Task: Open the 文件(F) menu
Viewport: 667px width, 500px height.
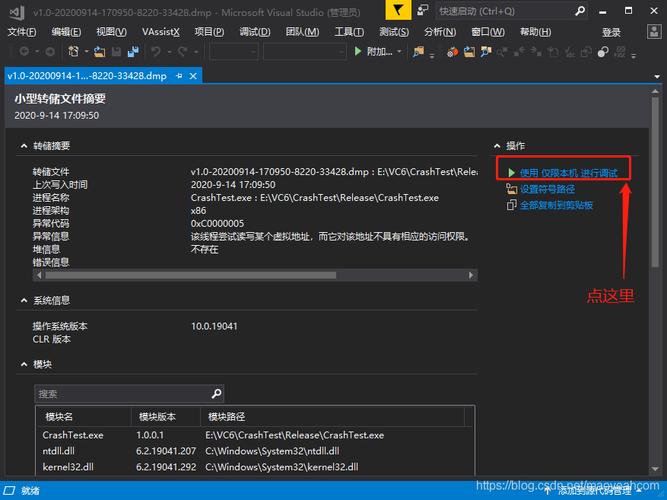Action: pyautogui.click(x=22, y=32)
